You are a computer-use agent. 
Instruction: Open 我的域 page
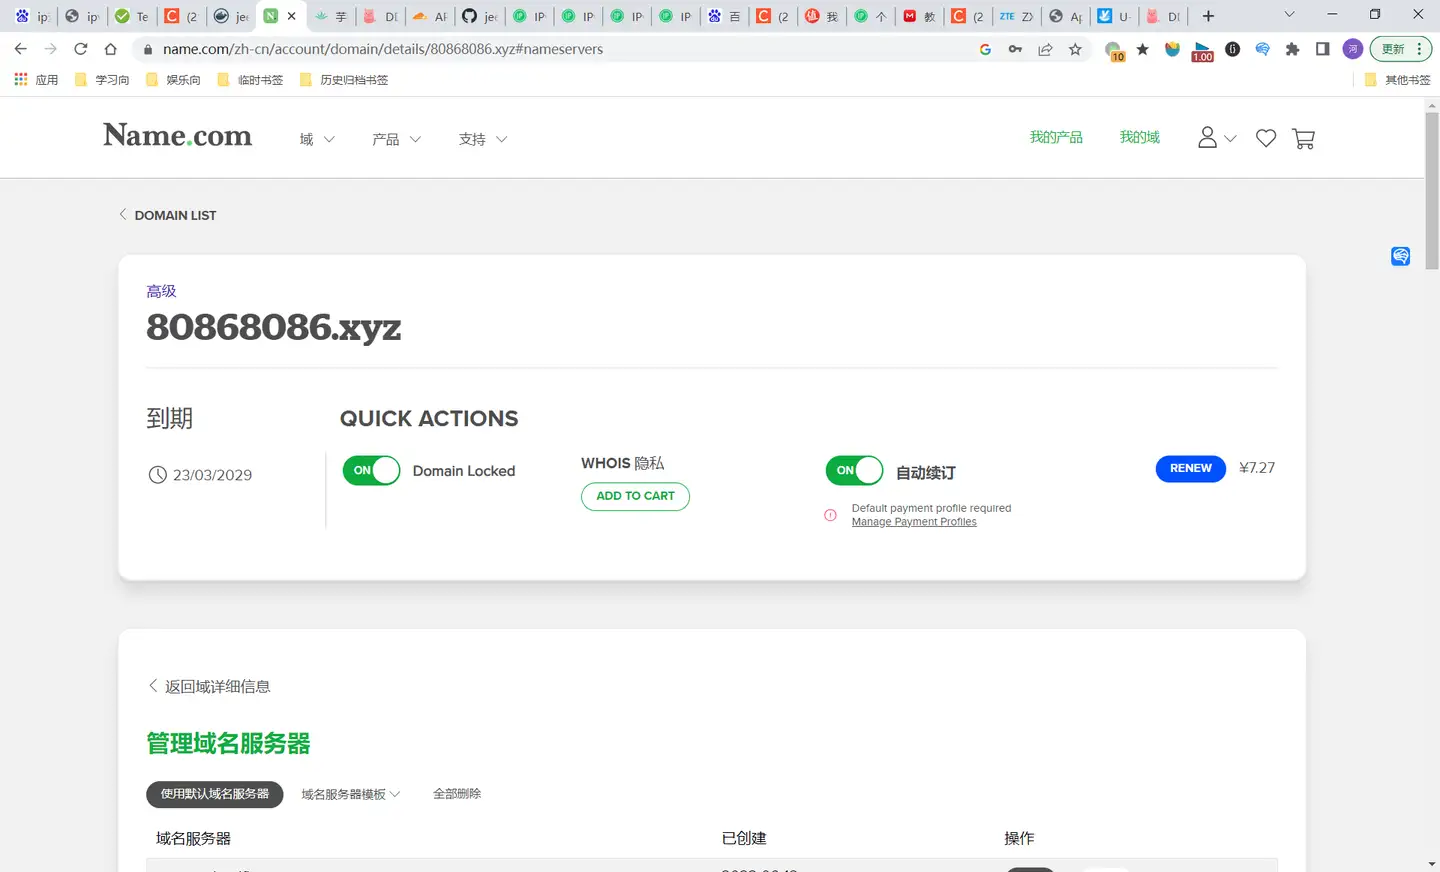(1139, 137)
